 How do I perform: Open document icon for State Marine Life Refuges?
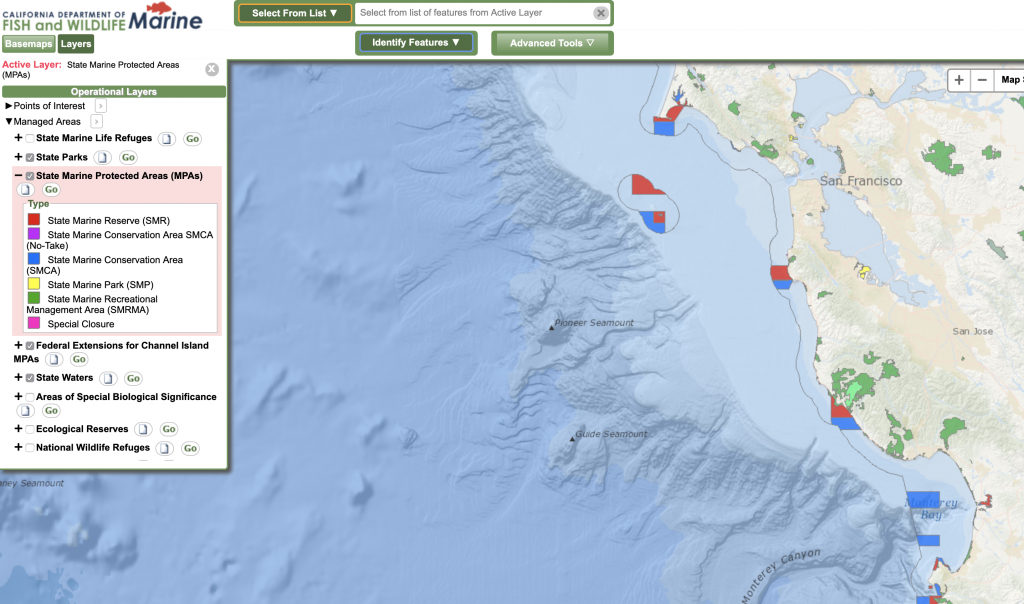click(x=168, y=139)
